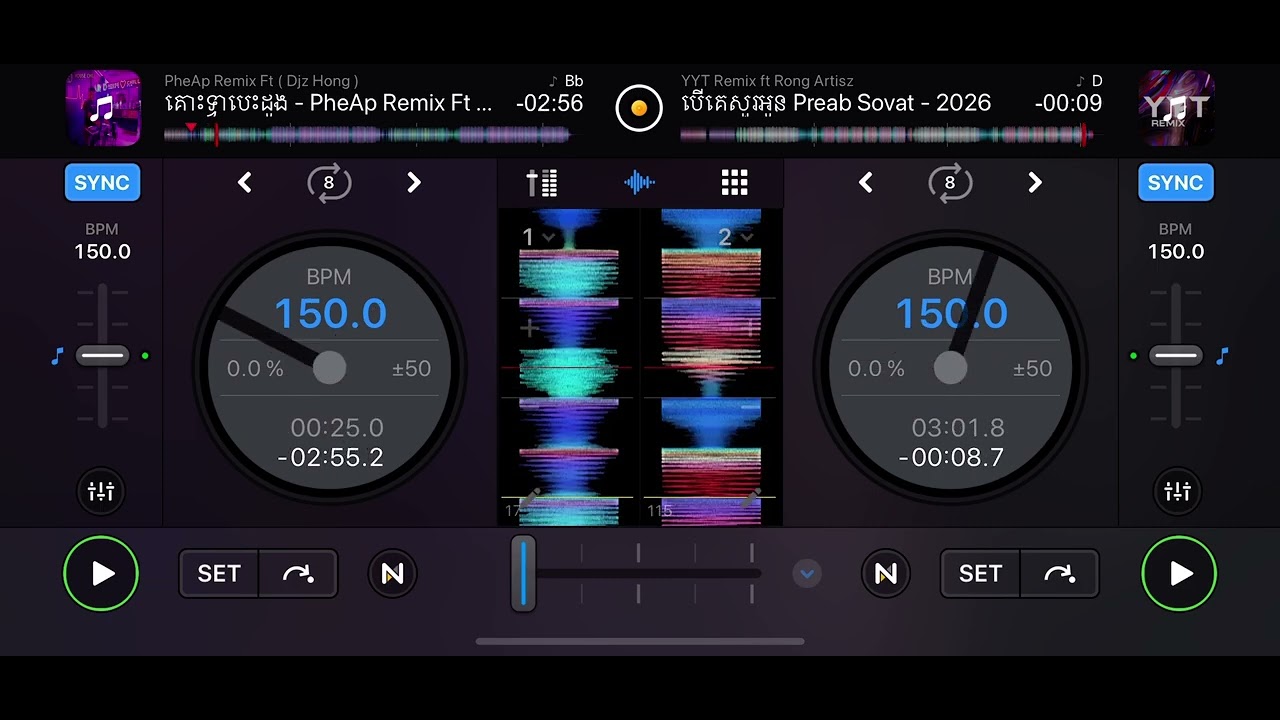Click the edit pencil on deck 1 waveform
This screenshot has height=720, width=1280.
click(x=530, y=496)
